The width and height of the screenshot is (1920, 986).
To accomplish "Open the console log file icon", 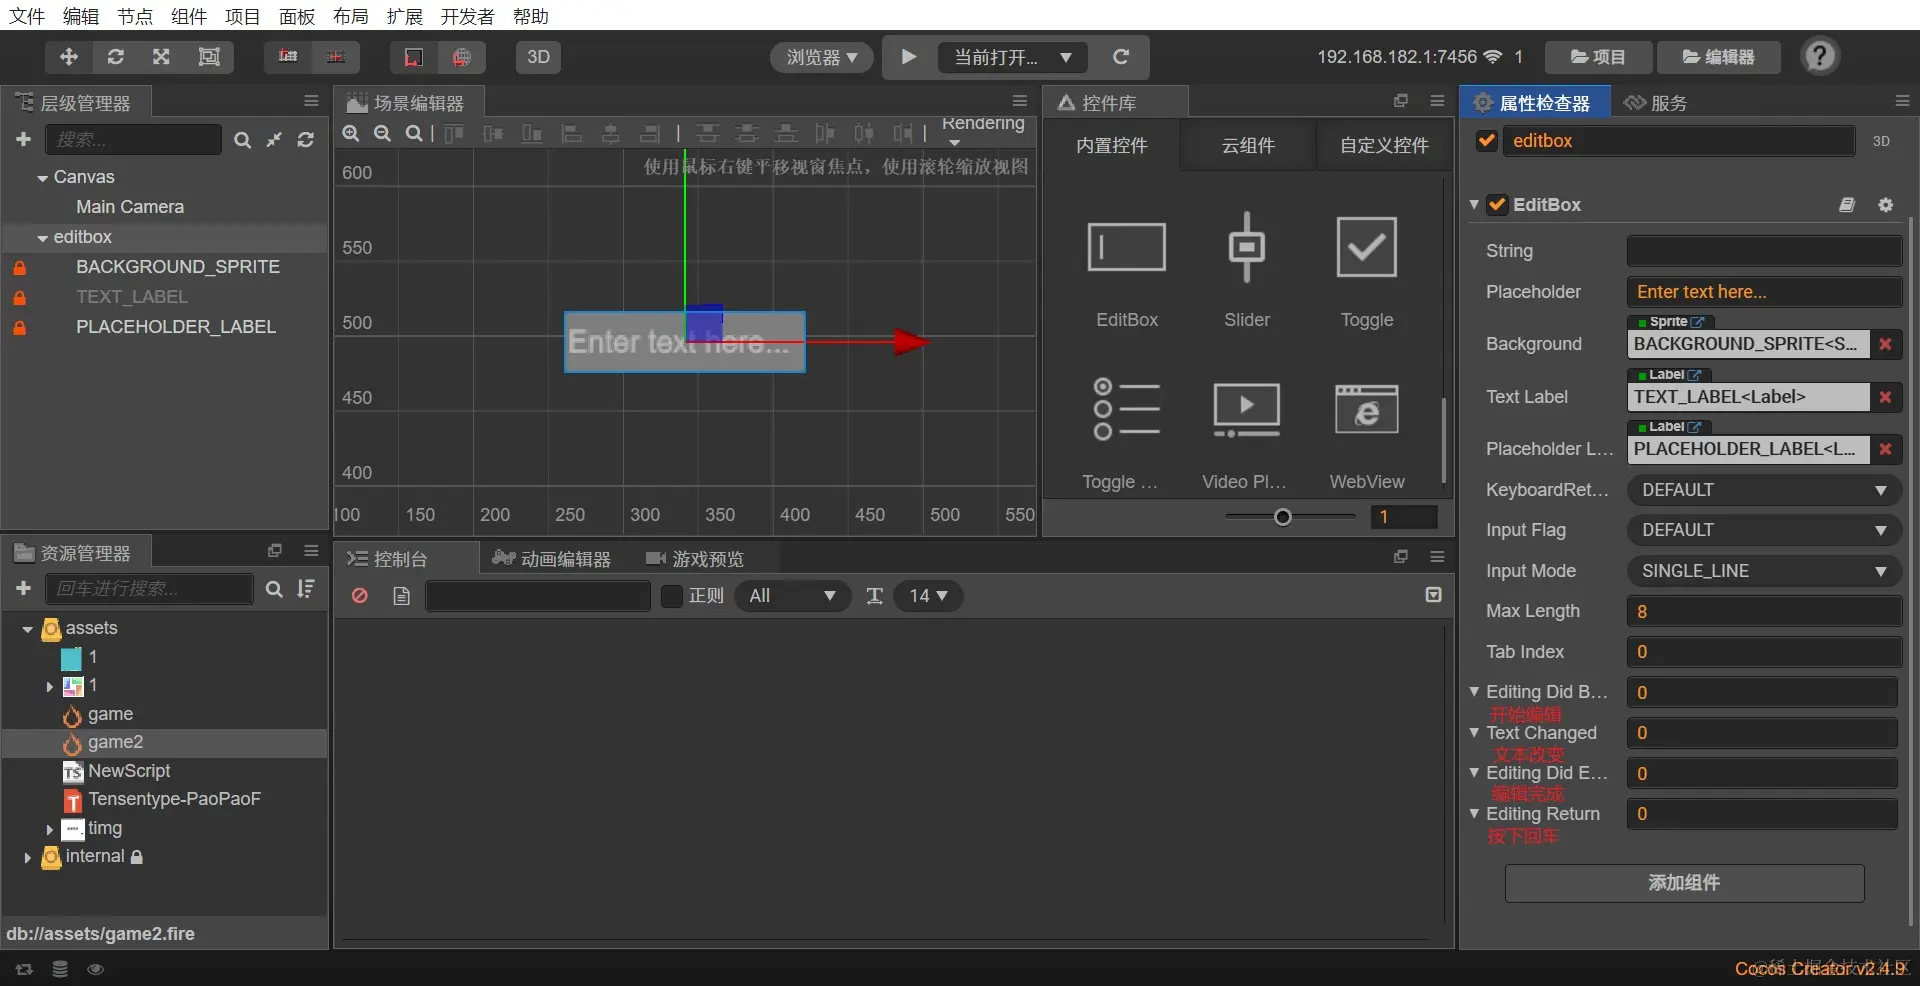I will click(402, 596).
